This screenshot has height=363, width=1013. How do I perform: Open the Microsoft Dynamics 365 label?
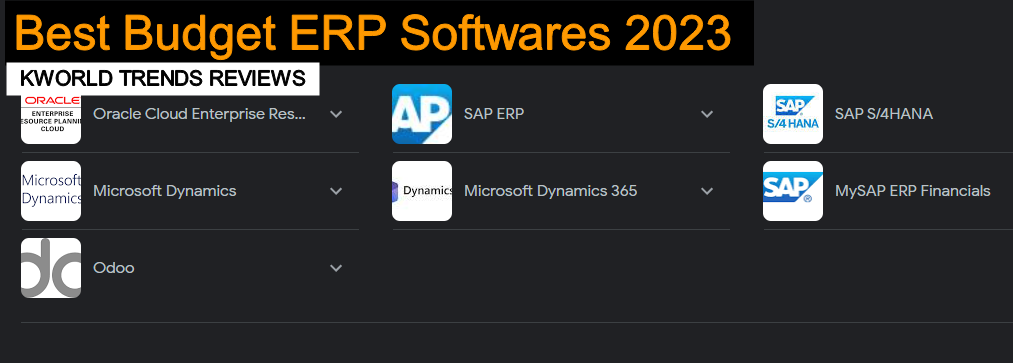pos(550,191)
